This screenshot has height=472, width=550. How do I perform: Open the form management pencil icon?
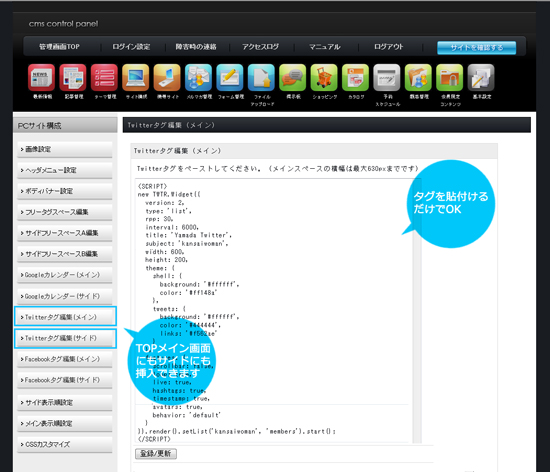click(230, 77)
